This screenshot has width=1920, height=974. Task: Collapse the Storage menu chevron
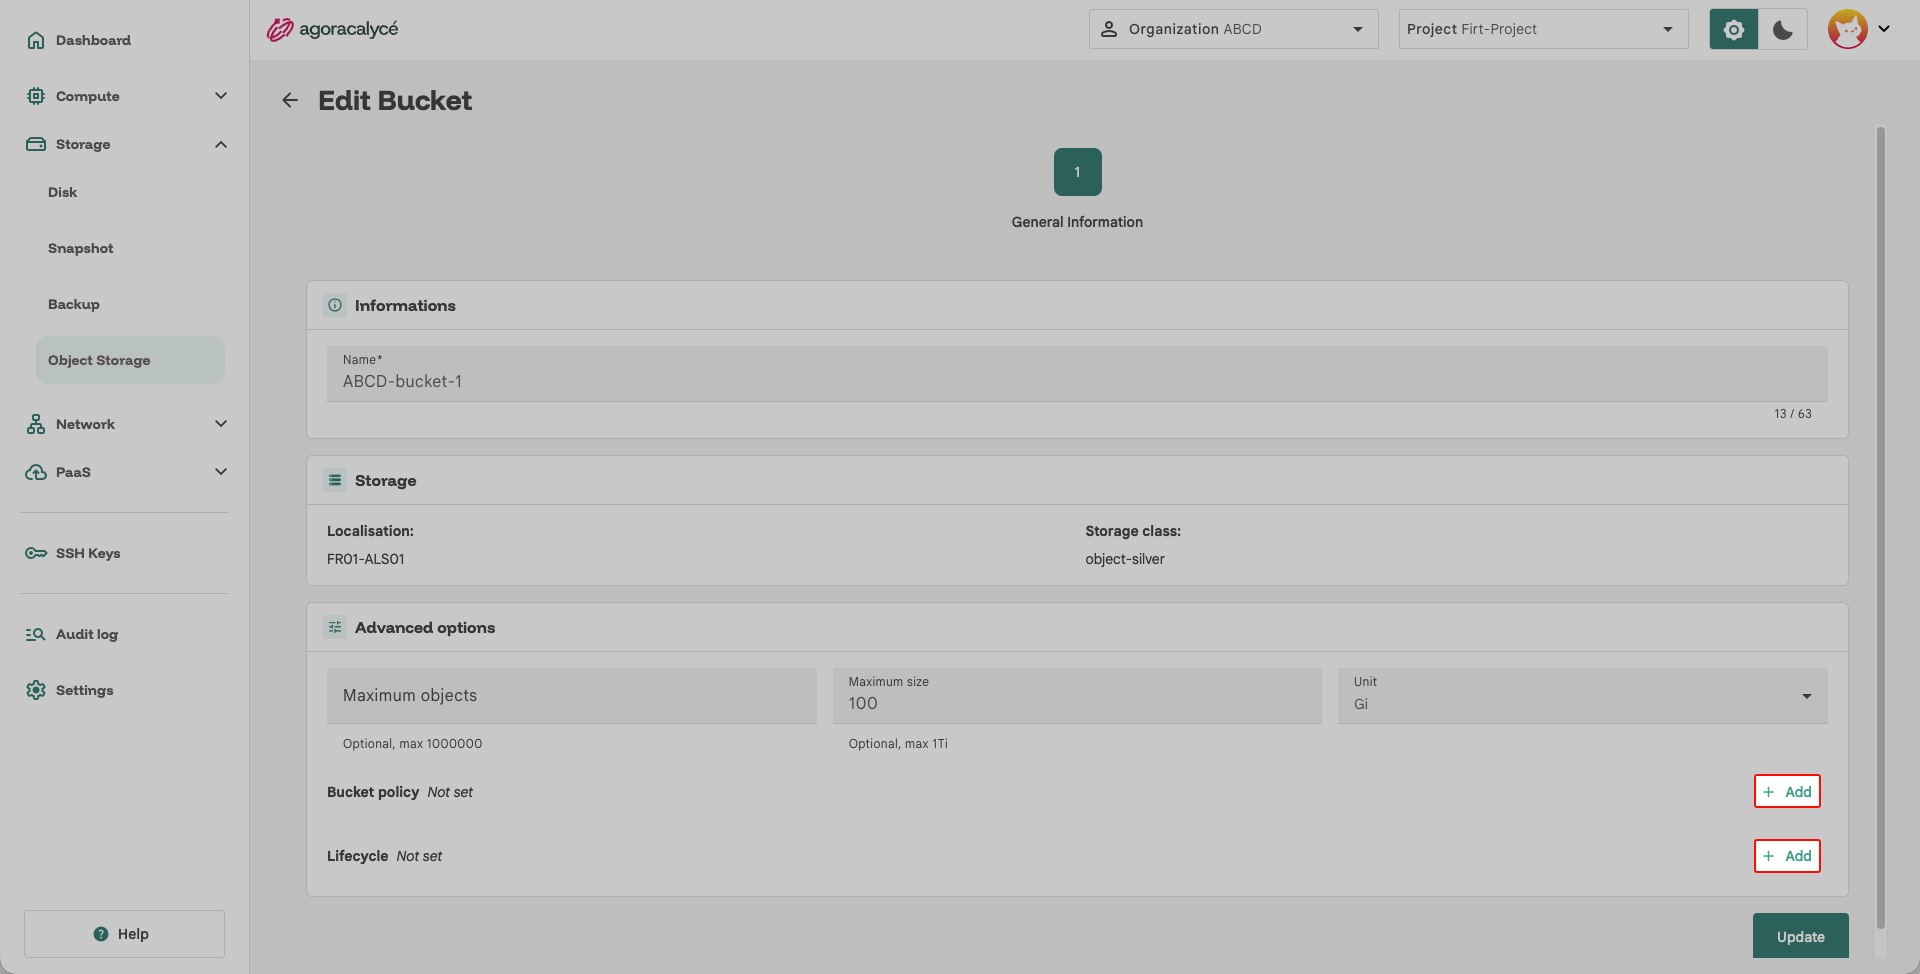pyautogui.click(x=221, y=144)
